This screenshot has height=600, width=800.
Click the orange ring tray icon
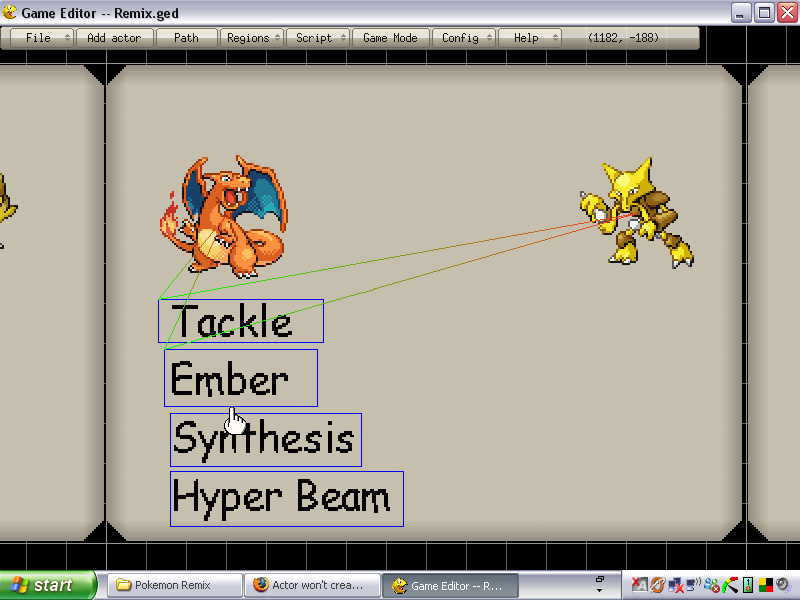coord(658,585)
